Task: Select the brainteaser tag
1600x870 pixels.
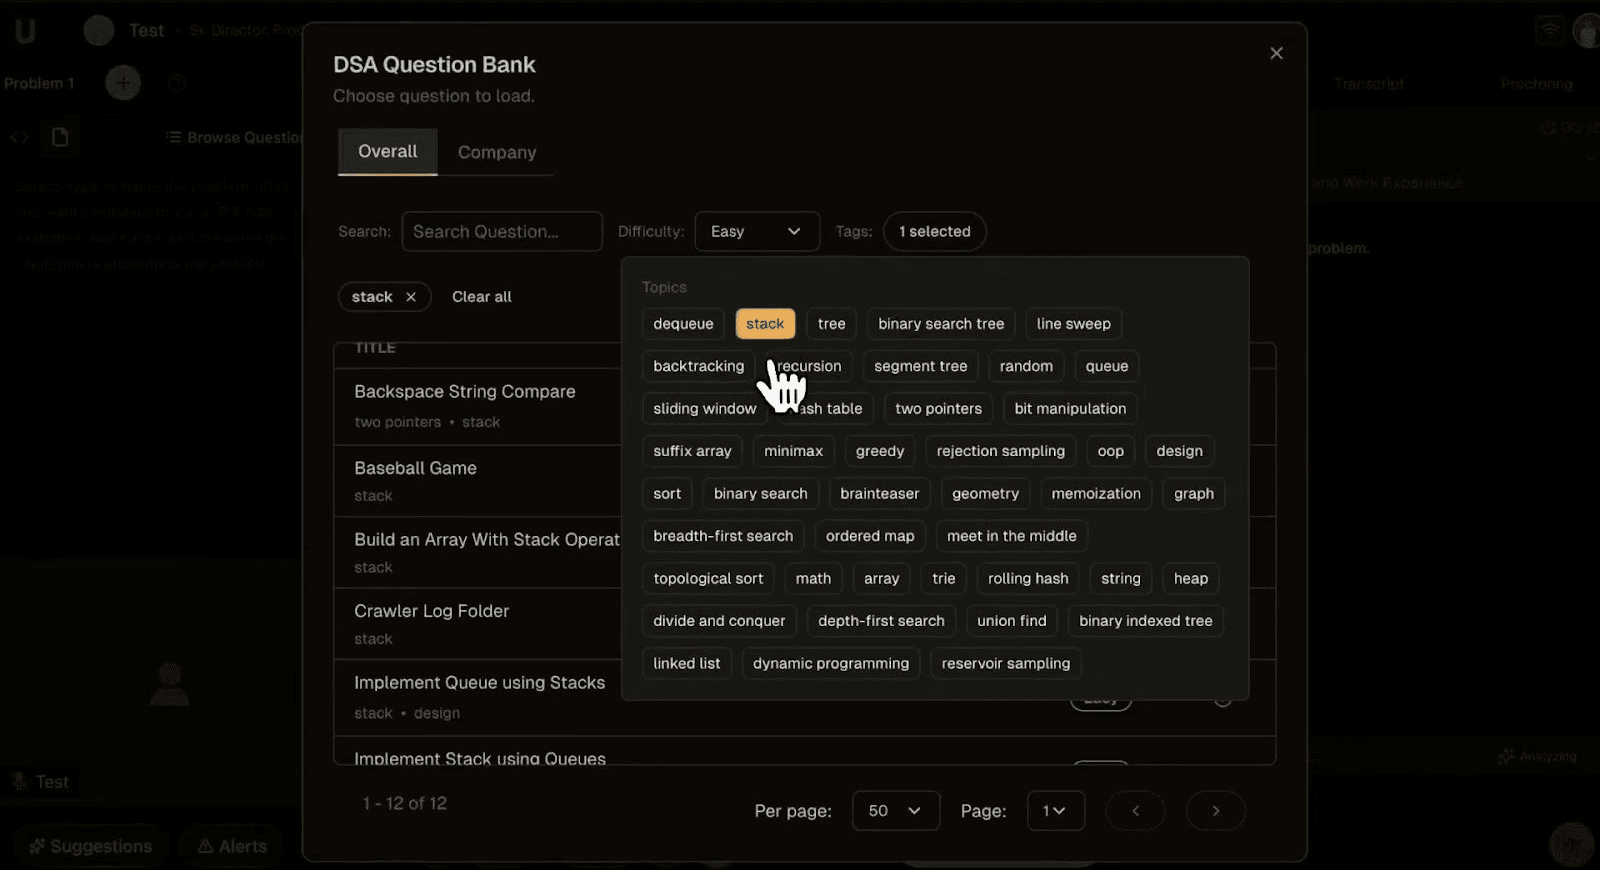Action: tap(879, 494)
